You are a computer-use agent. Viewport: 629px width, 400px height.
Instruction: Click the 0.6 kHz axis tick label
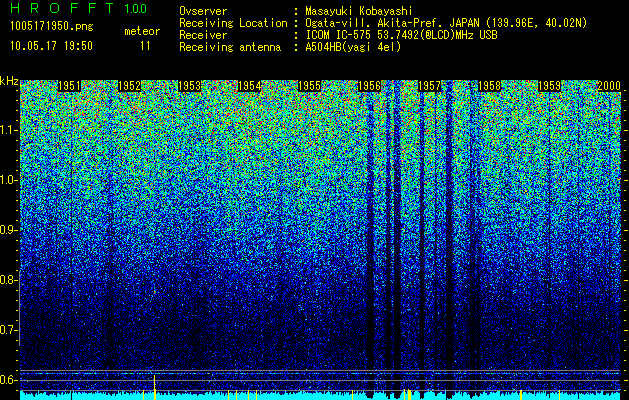(9, 380)
